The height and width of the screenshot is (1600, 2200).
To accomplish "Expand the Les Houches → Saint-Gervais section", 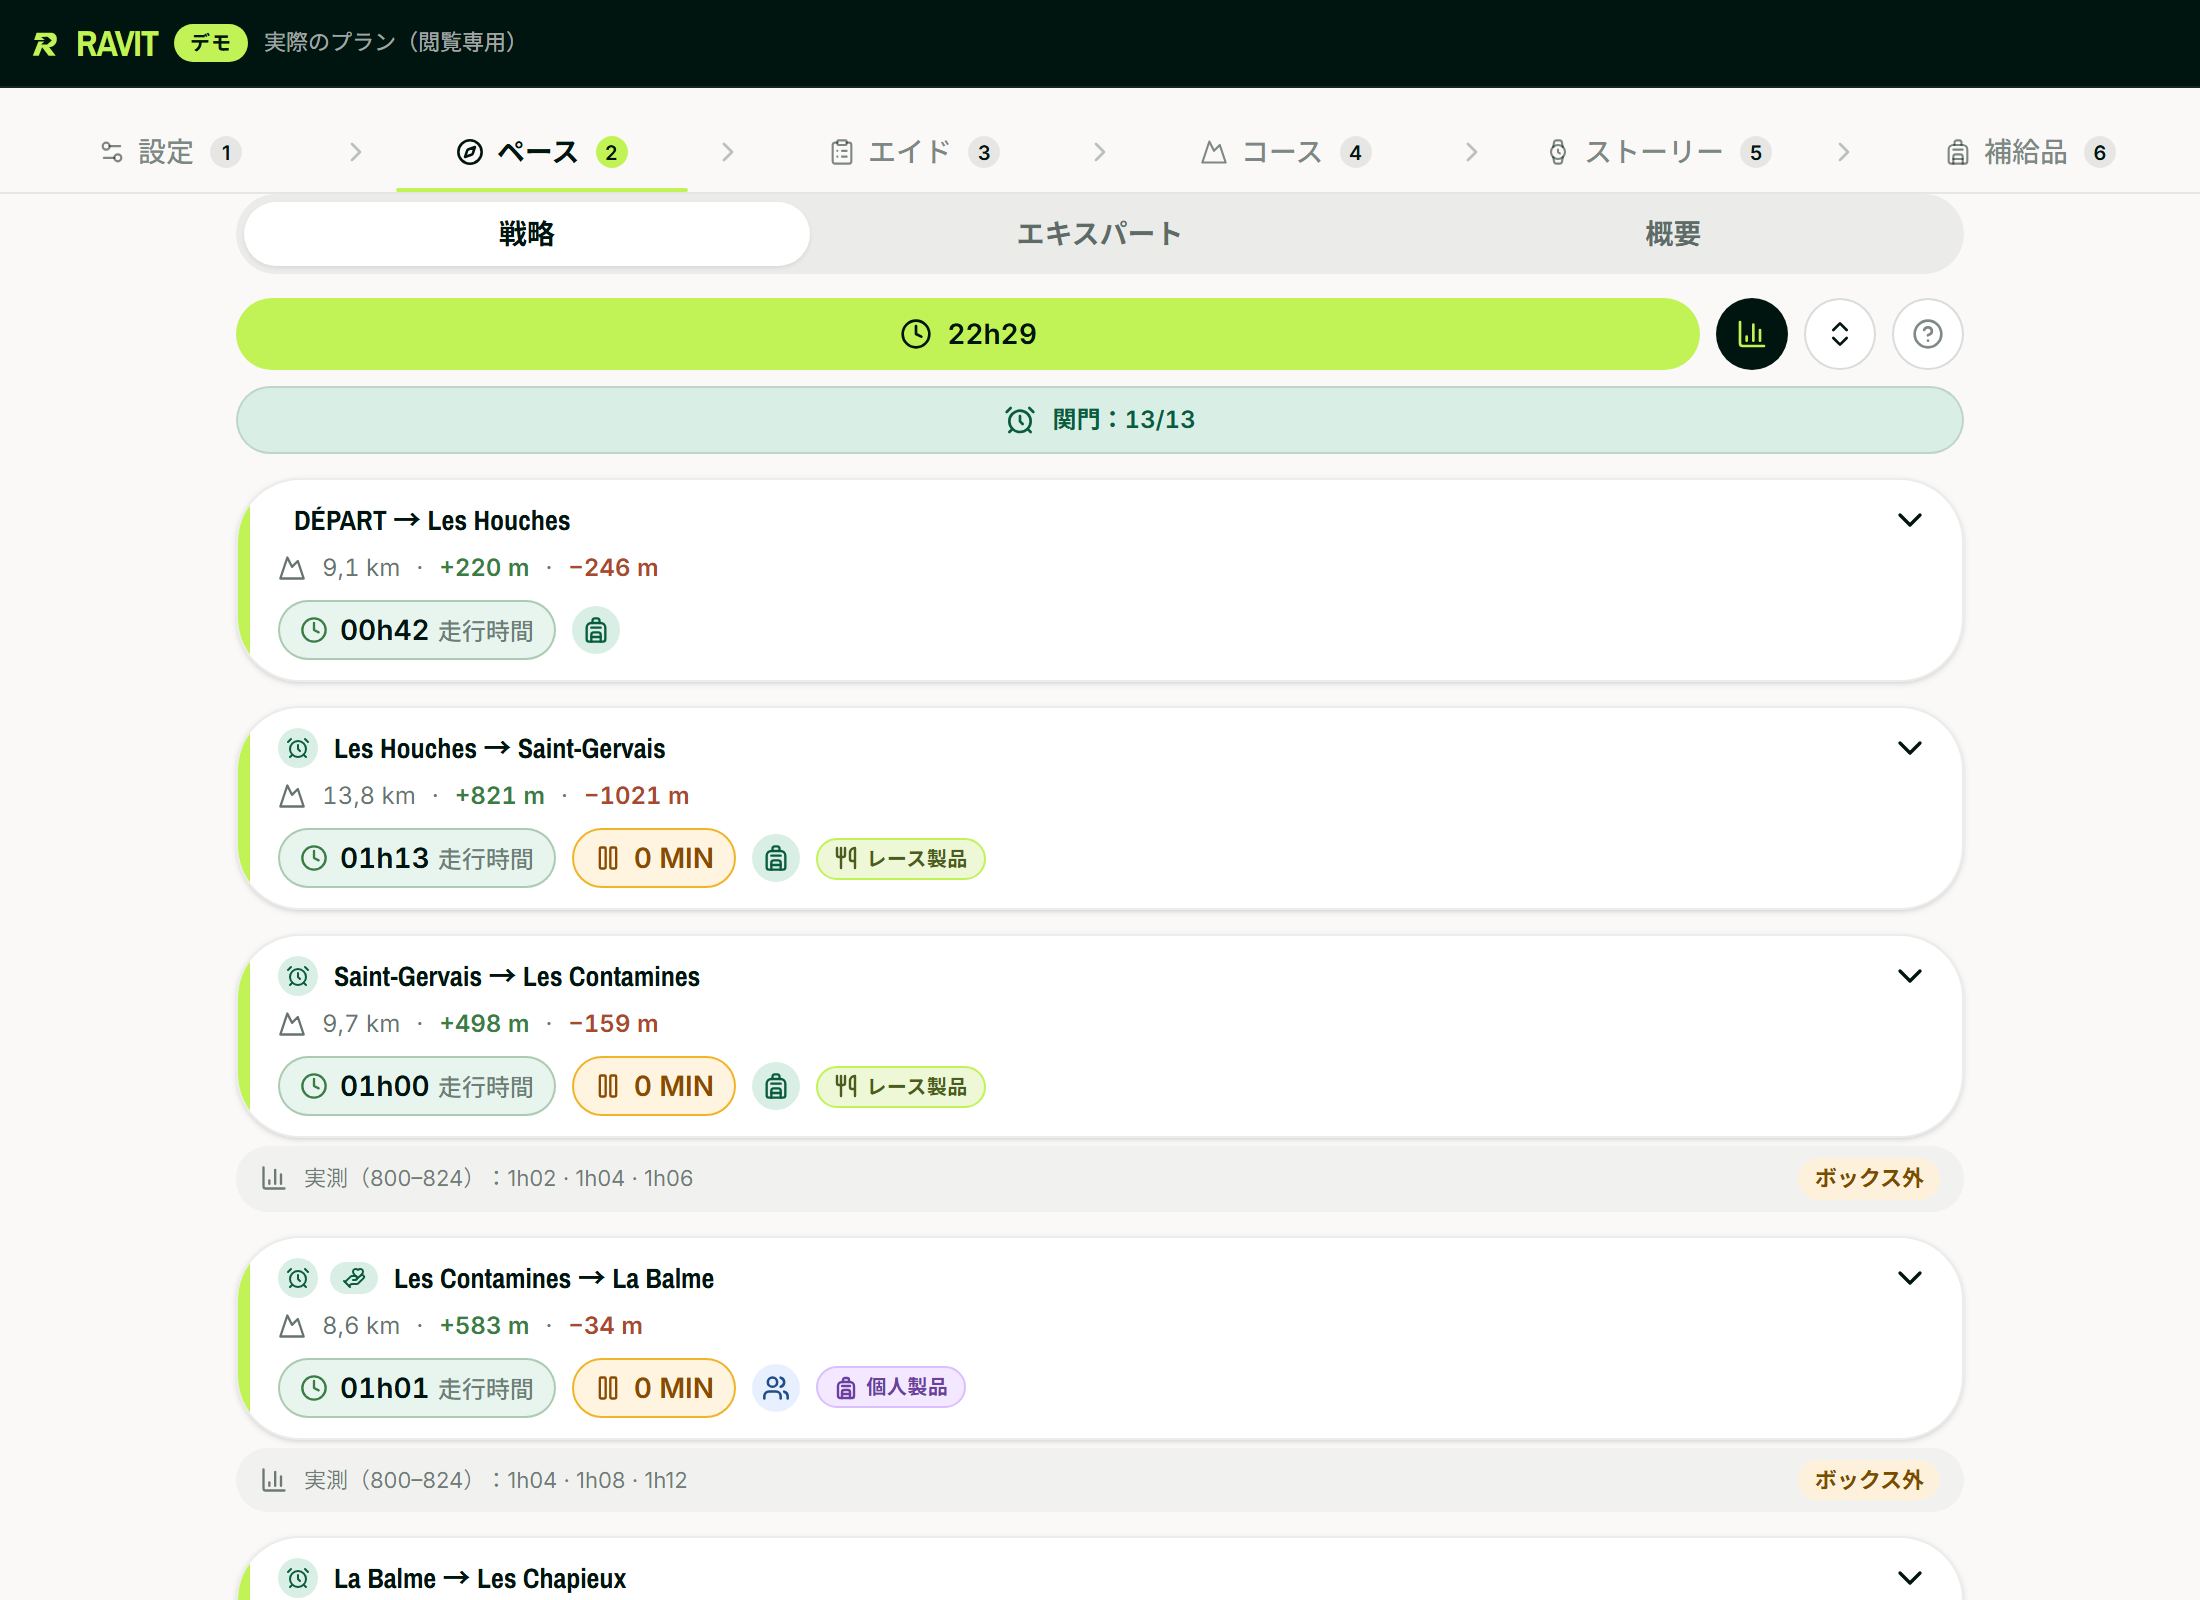I will (1910, 748).
